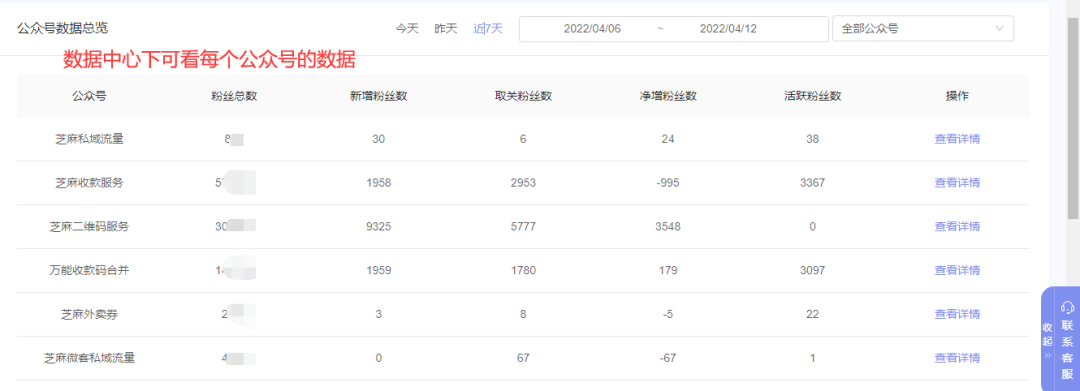Screen dimensions: 1080x391
Task: Click the start date 2022/04/06 field
Action: (592, 29)
